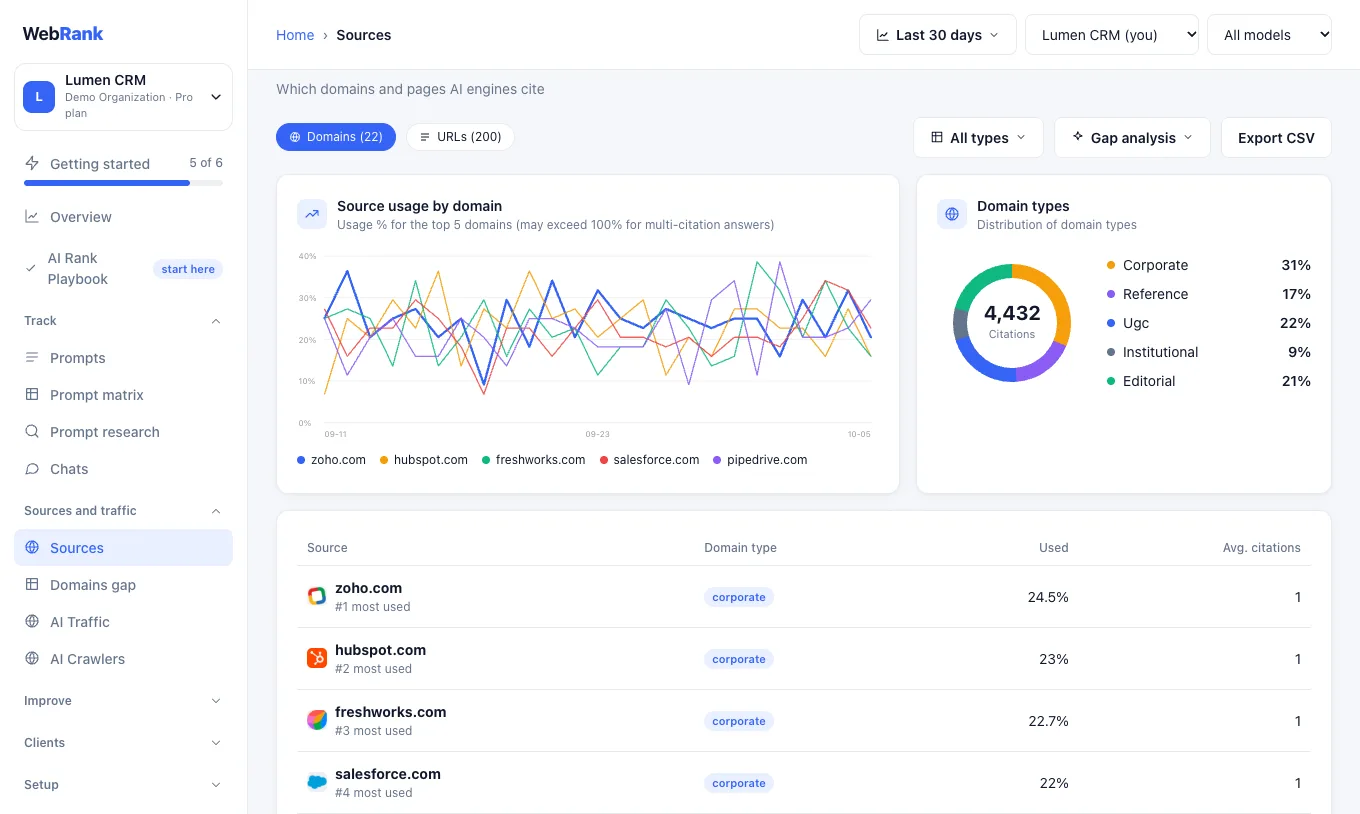Open Sources in the sidebar menu

pyautogui.click(x=123, y=548)
